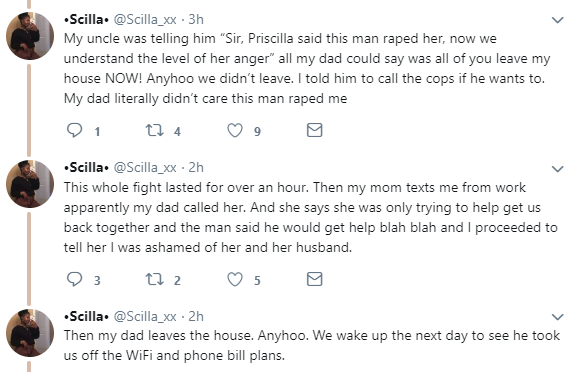588x372 pixels.
Task: Reply to the tweet about the fight lasting an hour
Action: (74, 279)
